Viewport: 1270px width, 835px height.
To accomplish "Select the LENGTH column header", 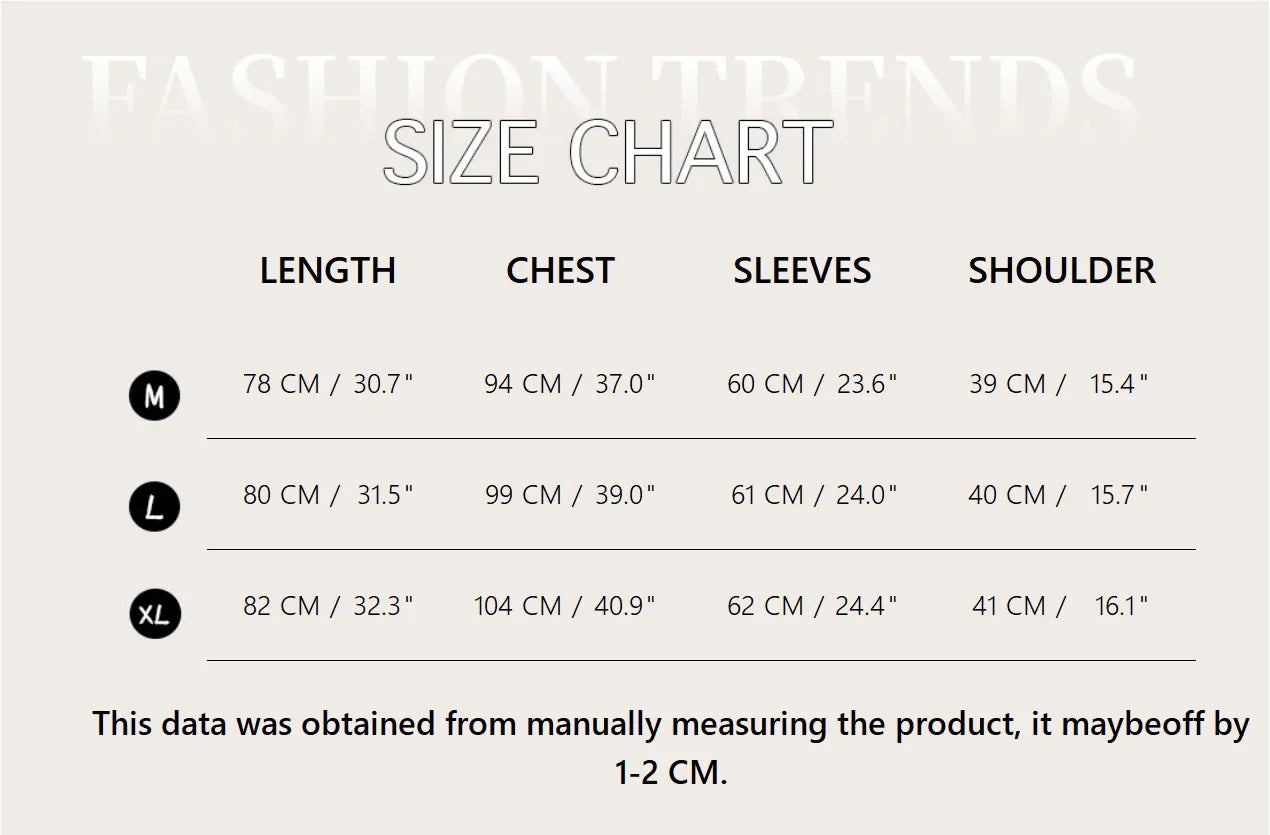I will click(x=328, y=271).
